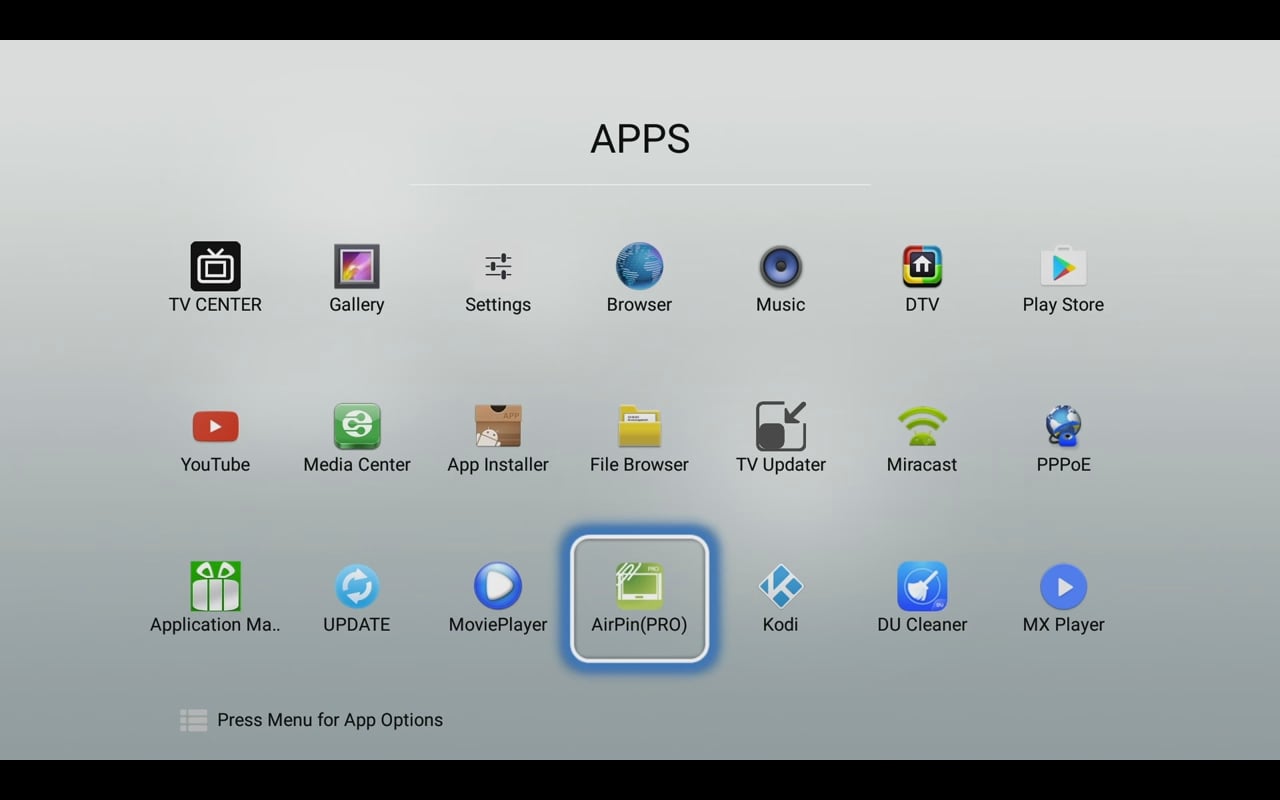This screenshot has width=1280, height=800.
Task: Launch the YouTube app
Action: click(215, 427)
